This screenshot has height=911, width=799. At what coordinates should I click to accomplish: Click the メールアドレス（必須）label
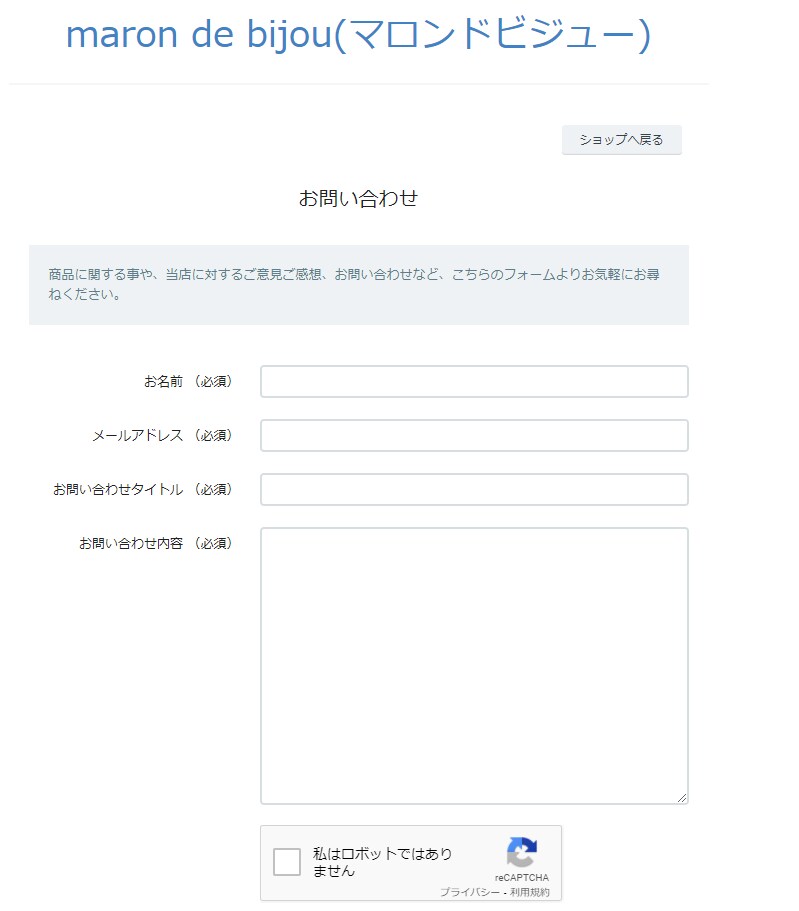pyautogui.click(x=162, y=435)
